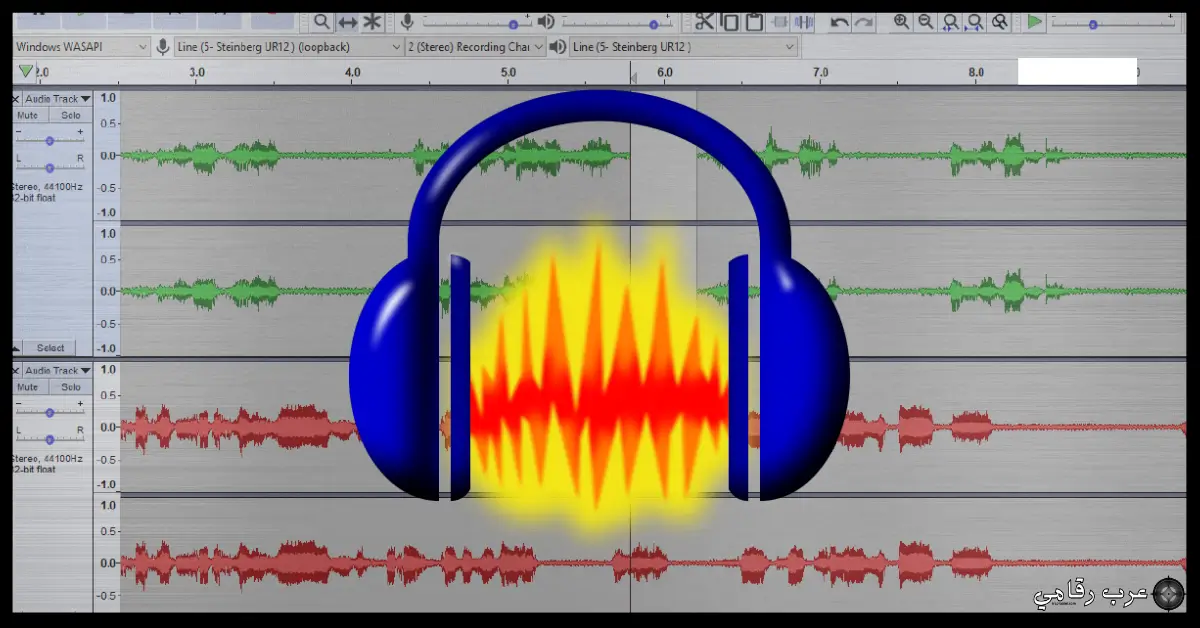1200x628 pixels.
Task: Adjust the green track pan slider
Action: [50, 167]
